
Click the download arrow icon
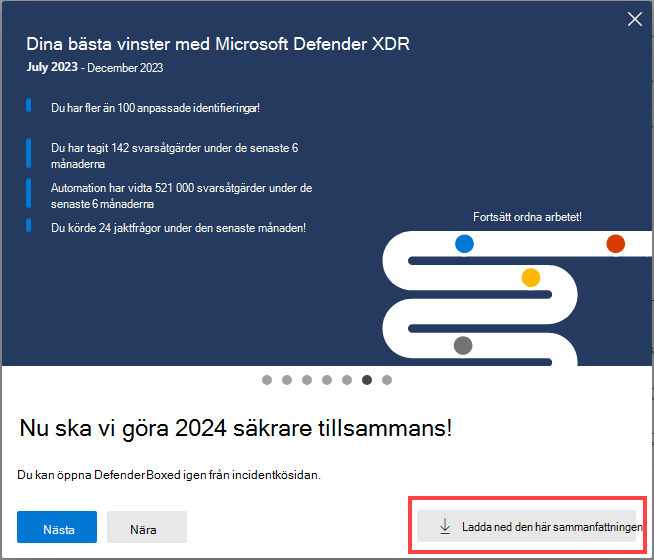[445, 526]
